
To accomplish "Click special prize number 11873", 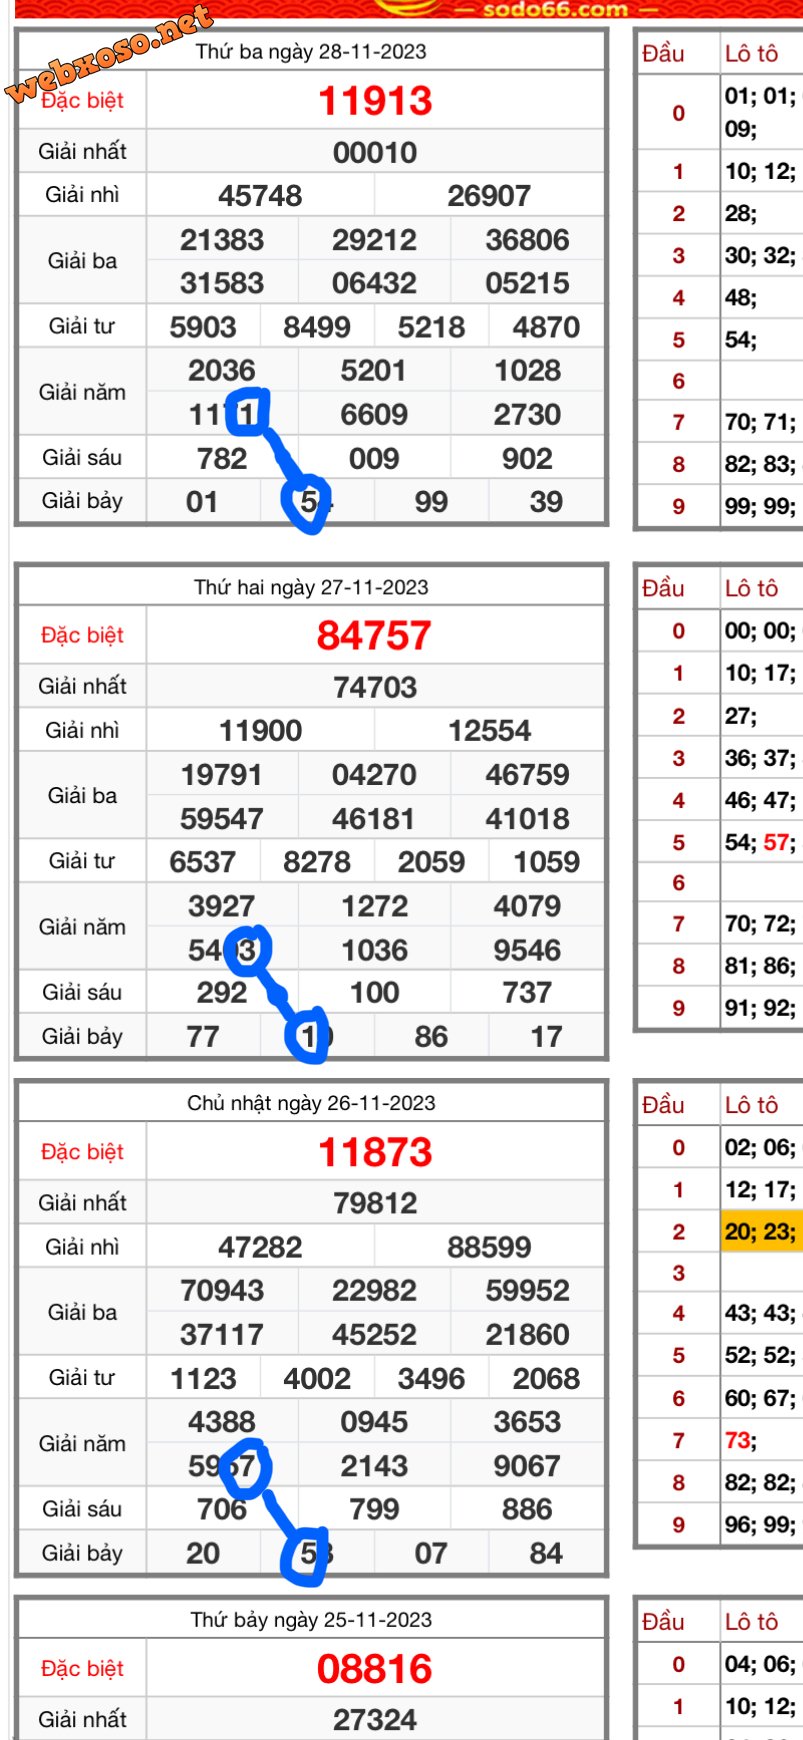I will (375, 1153).
